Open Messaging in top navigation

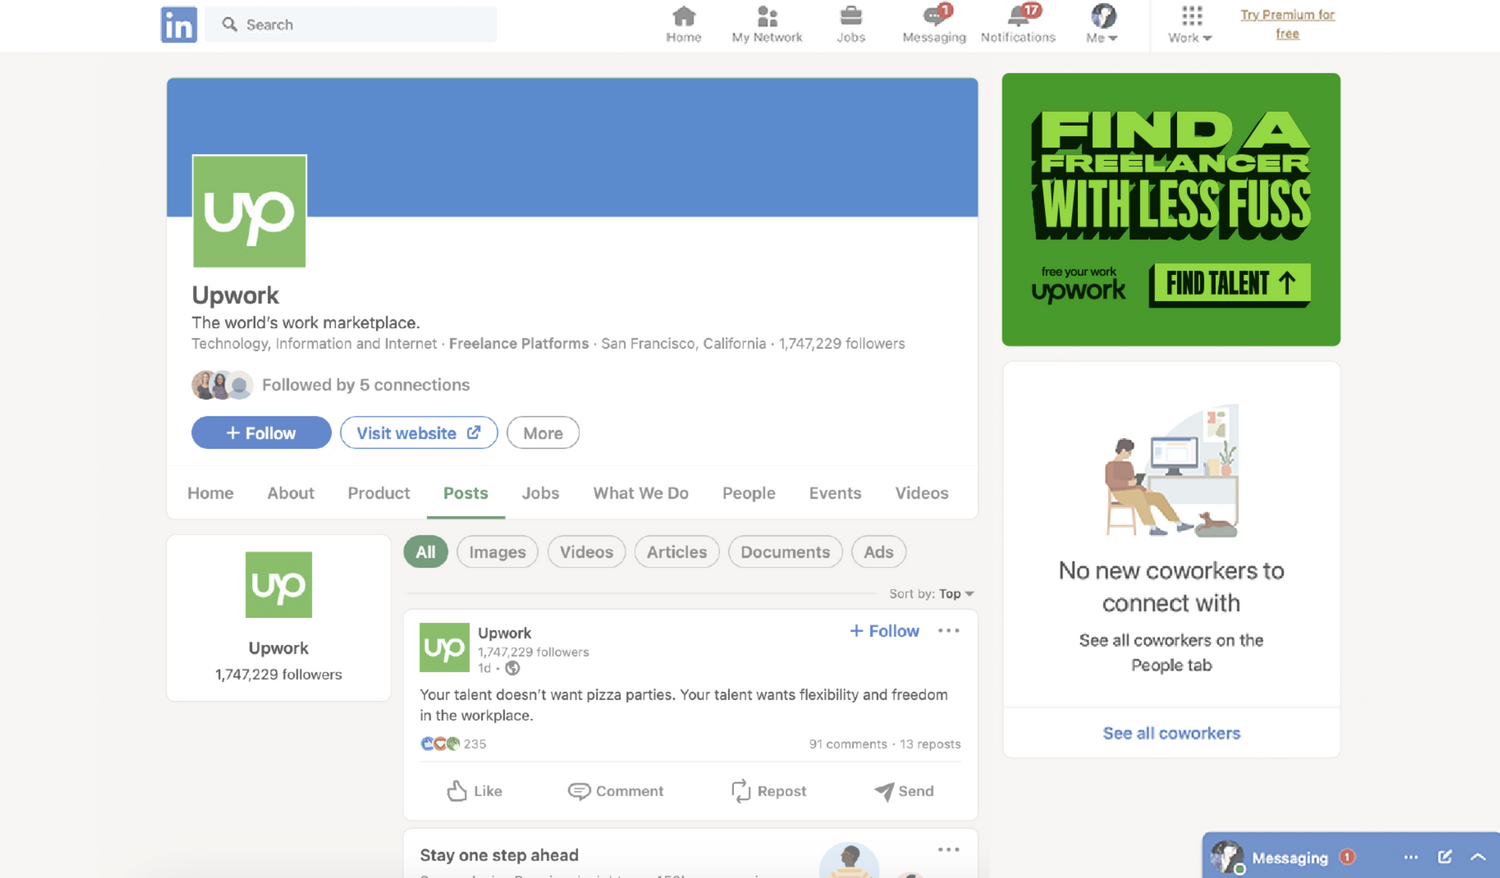point(934,24)
